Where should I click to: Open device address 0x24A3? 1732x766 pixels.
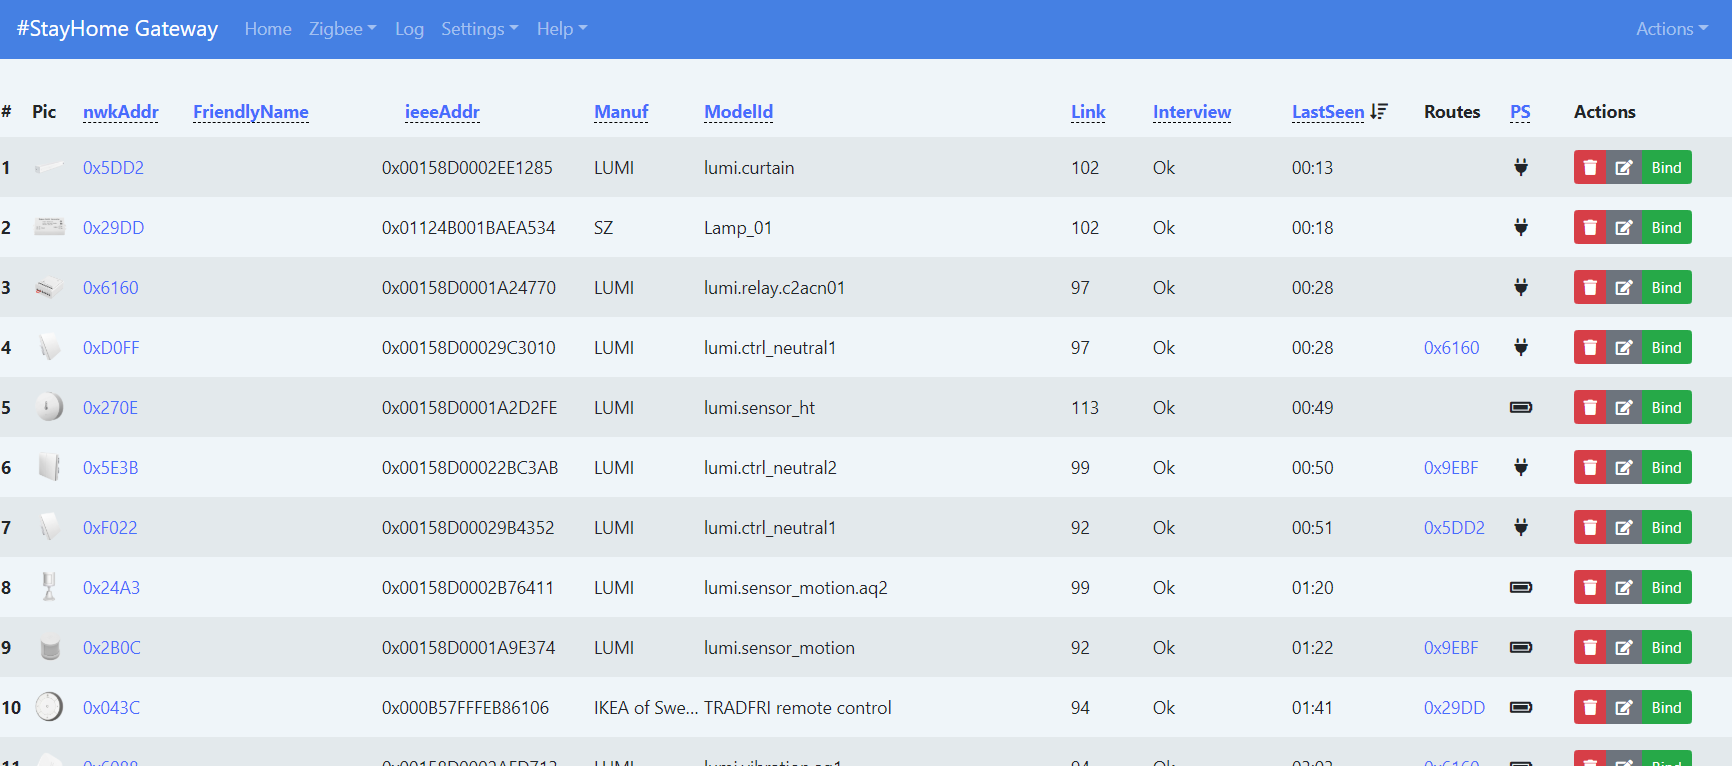point(111,587)
